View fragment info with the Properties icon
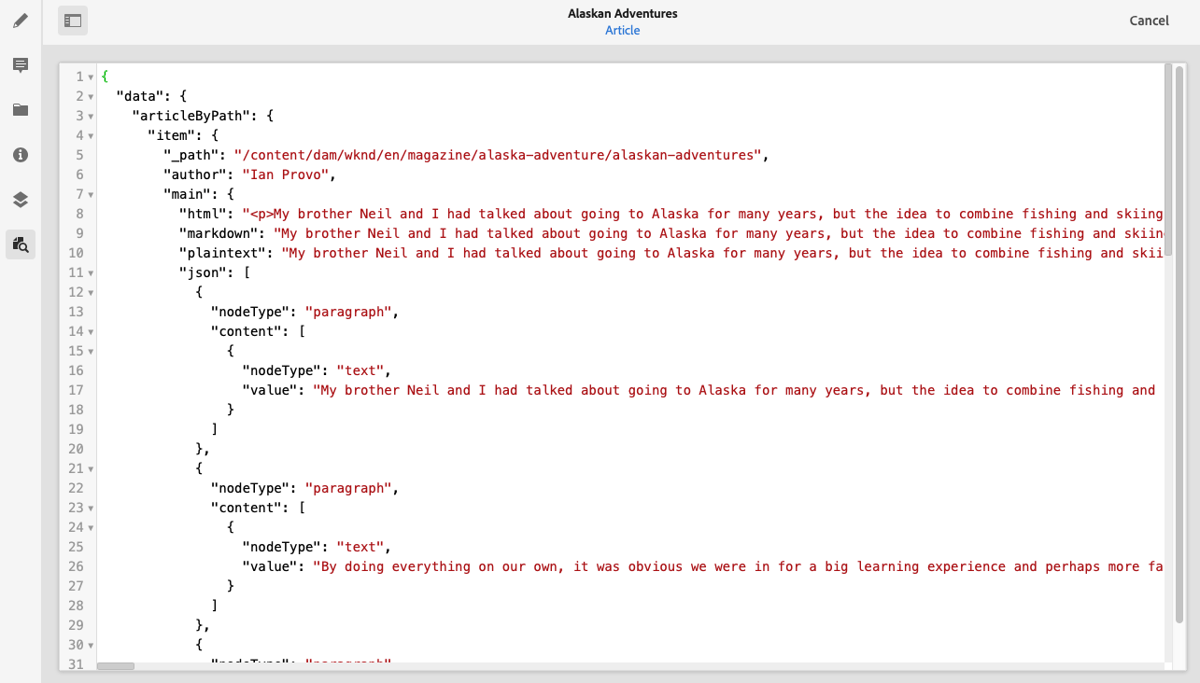 [x=21, y=155]
